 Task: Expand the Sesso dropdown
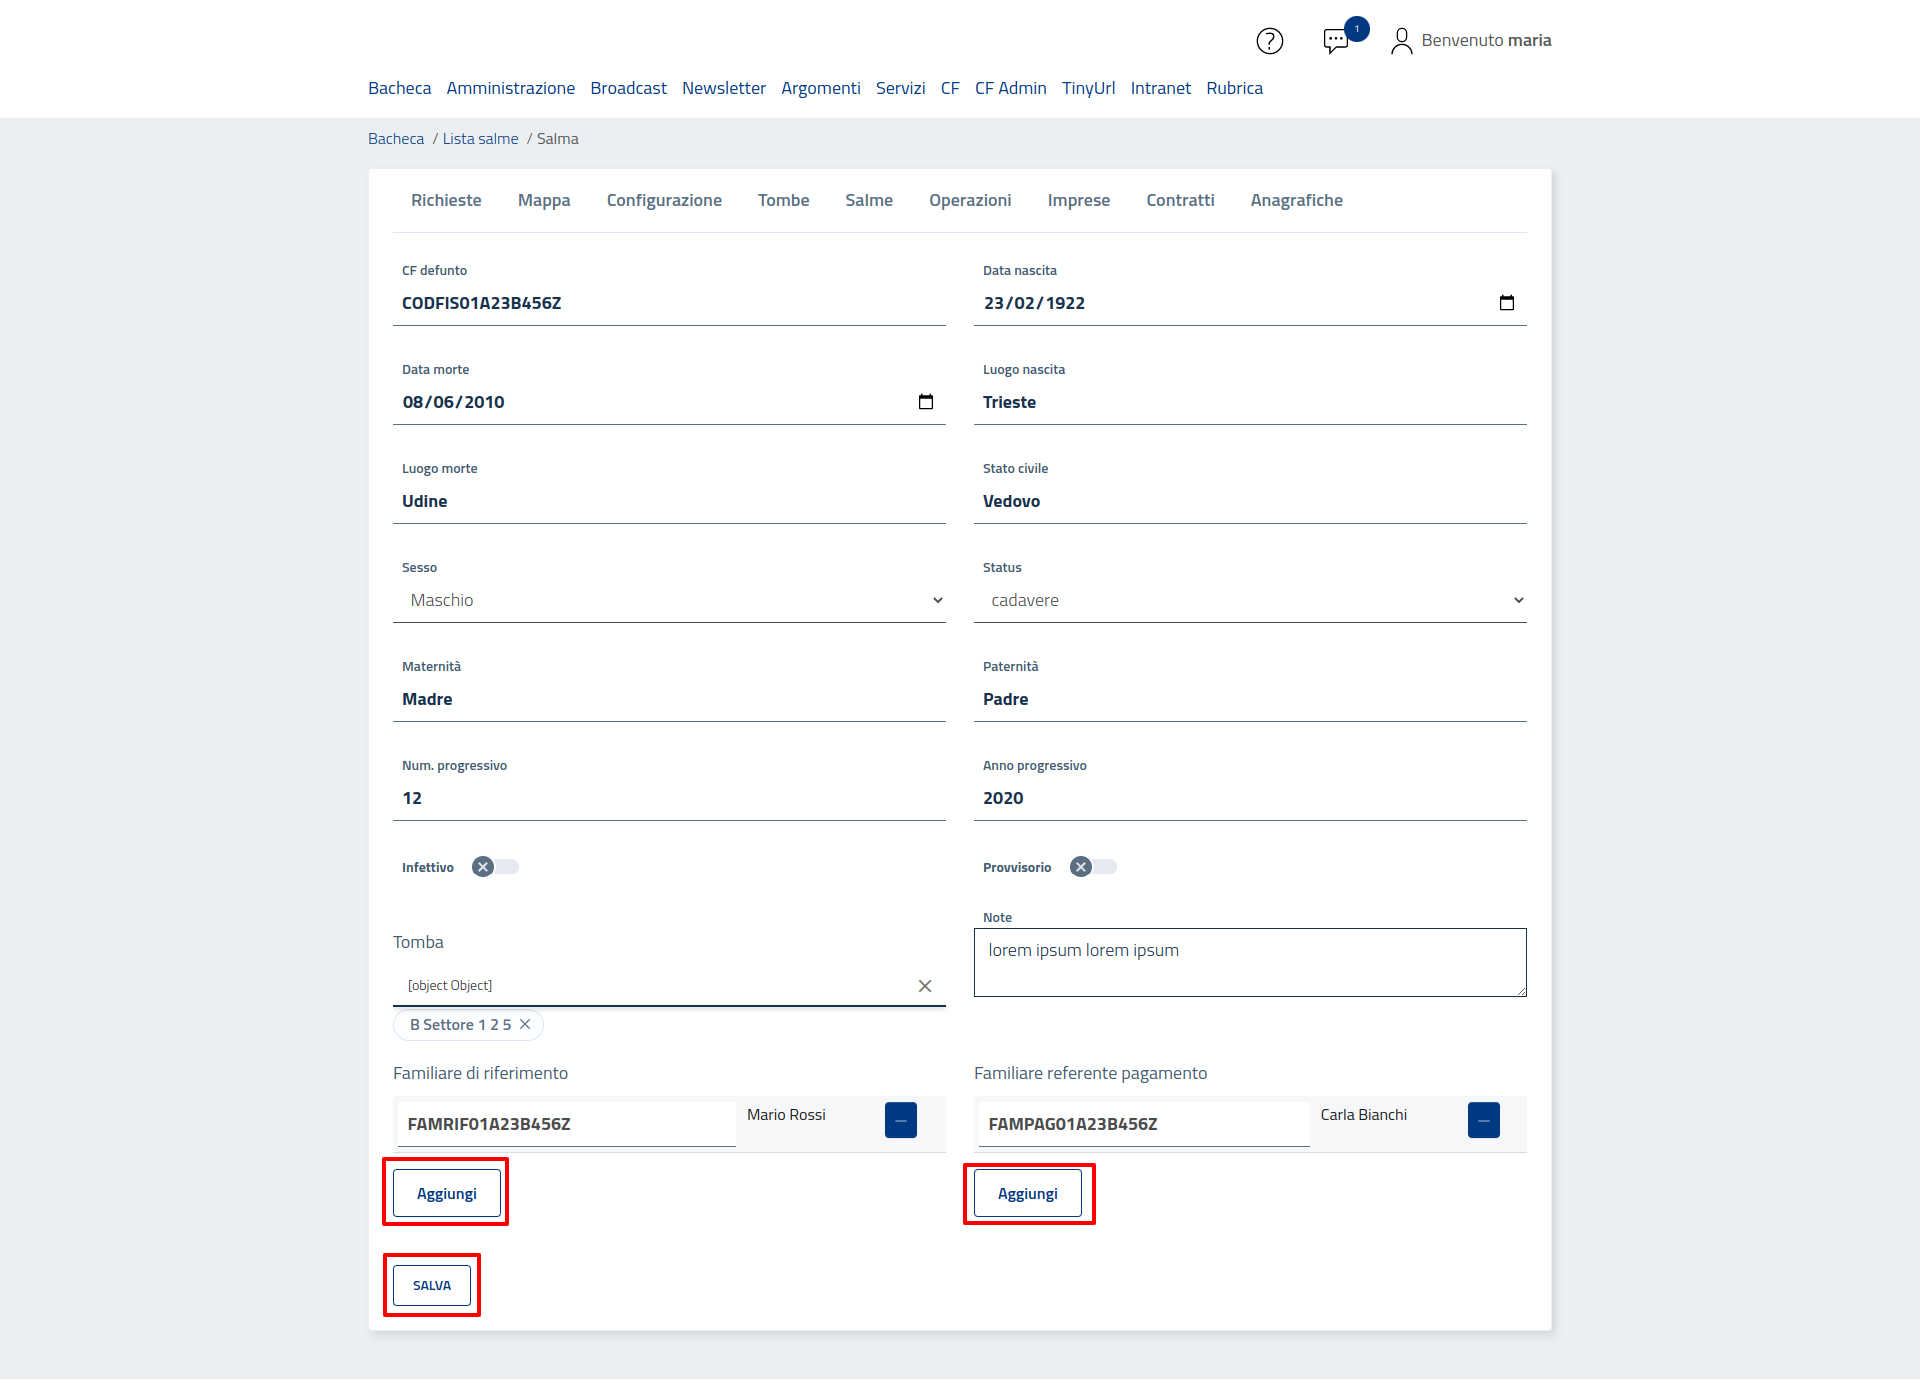pos(669,600)
